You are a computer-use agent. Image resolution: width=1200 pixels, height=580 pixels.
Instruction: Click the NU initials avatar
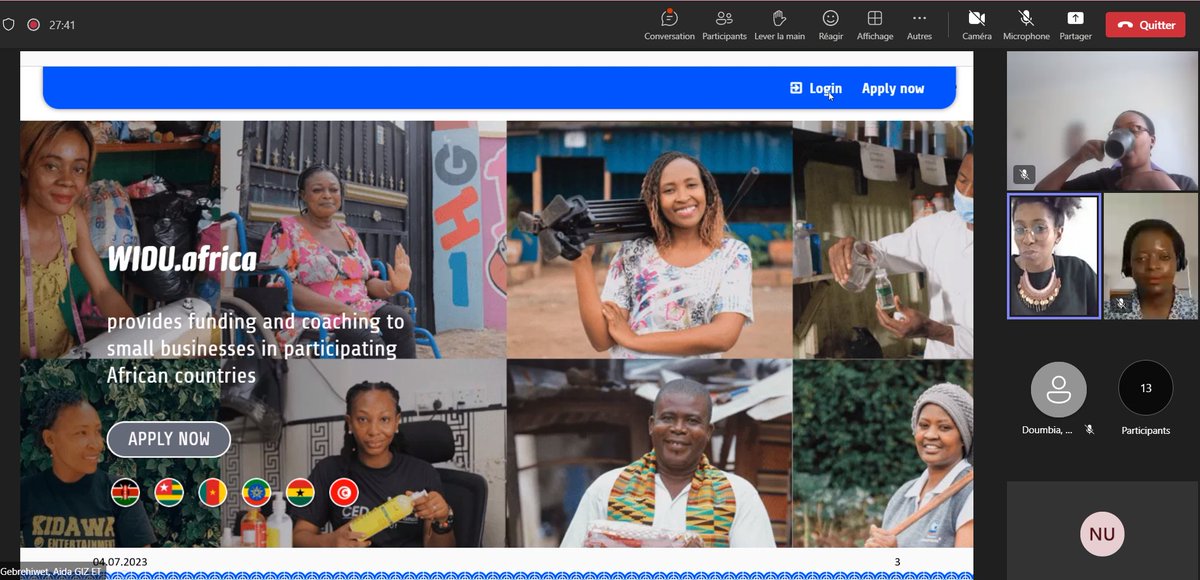coord(1102,534)
